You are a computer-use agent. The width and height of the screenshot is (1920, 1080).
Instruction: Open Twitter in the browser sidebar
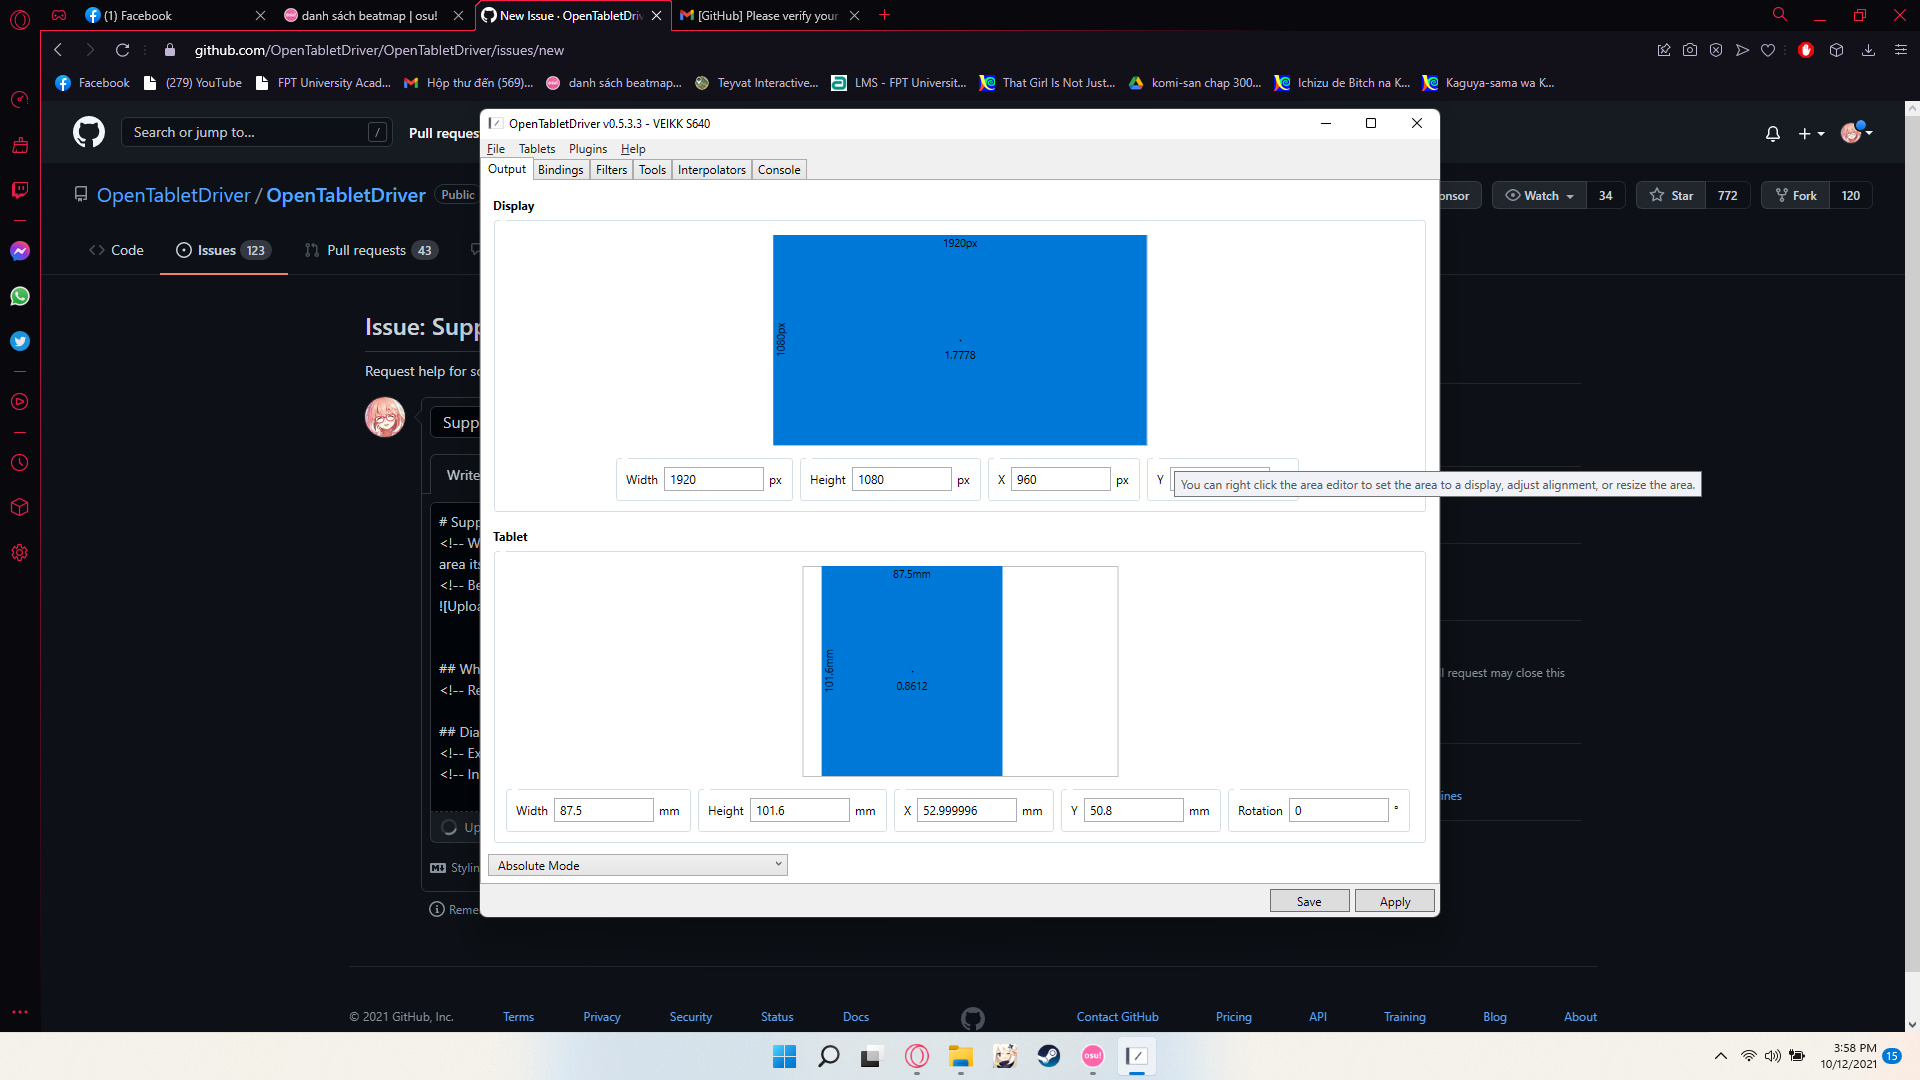pyautogui.click(x=19, y=341)
